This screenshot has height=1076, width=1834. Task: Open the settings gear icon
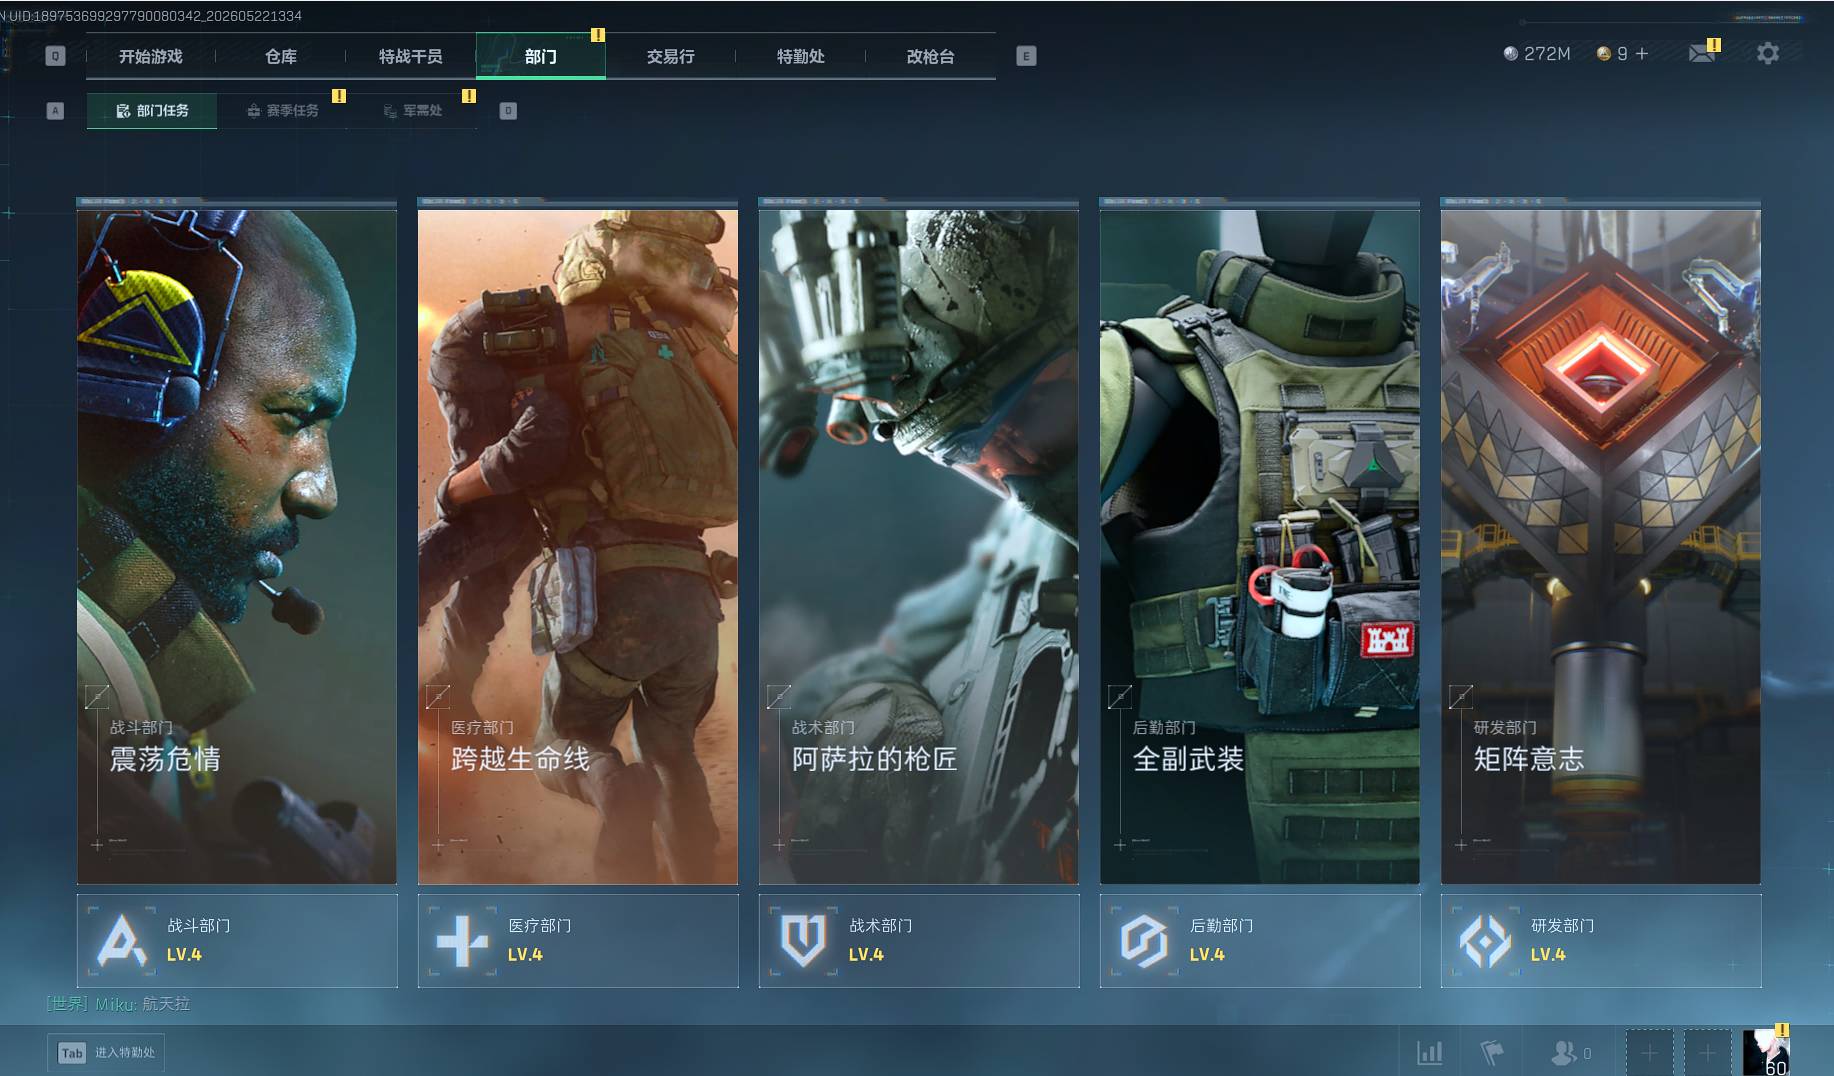(x=1768, y=53)
